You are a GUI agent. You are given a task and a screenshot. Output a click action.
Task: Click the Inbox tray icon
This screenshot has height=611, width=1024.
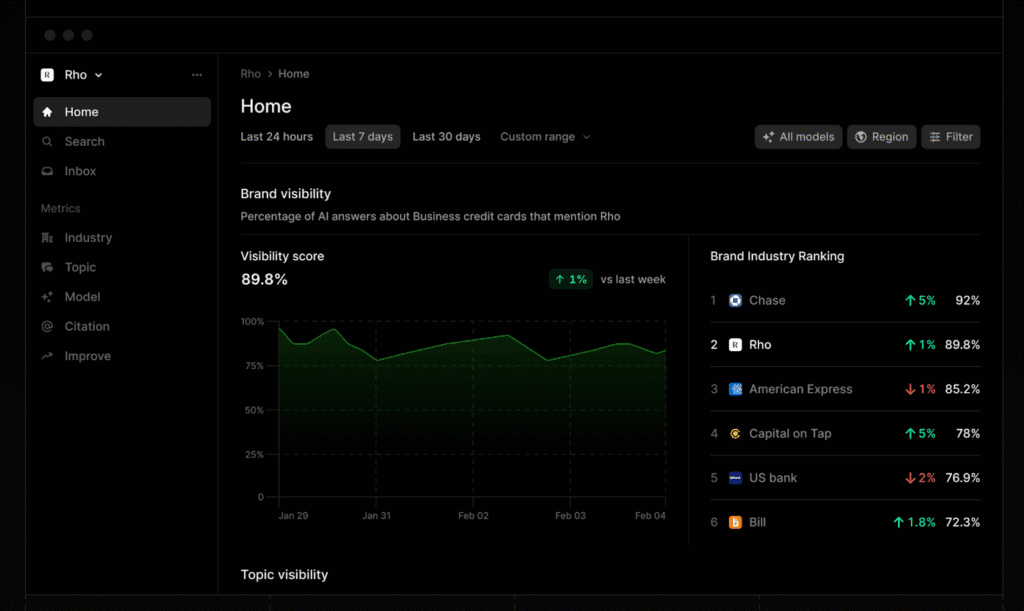click(47, 171)
